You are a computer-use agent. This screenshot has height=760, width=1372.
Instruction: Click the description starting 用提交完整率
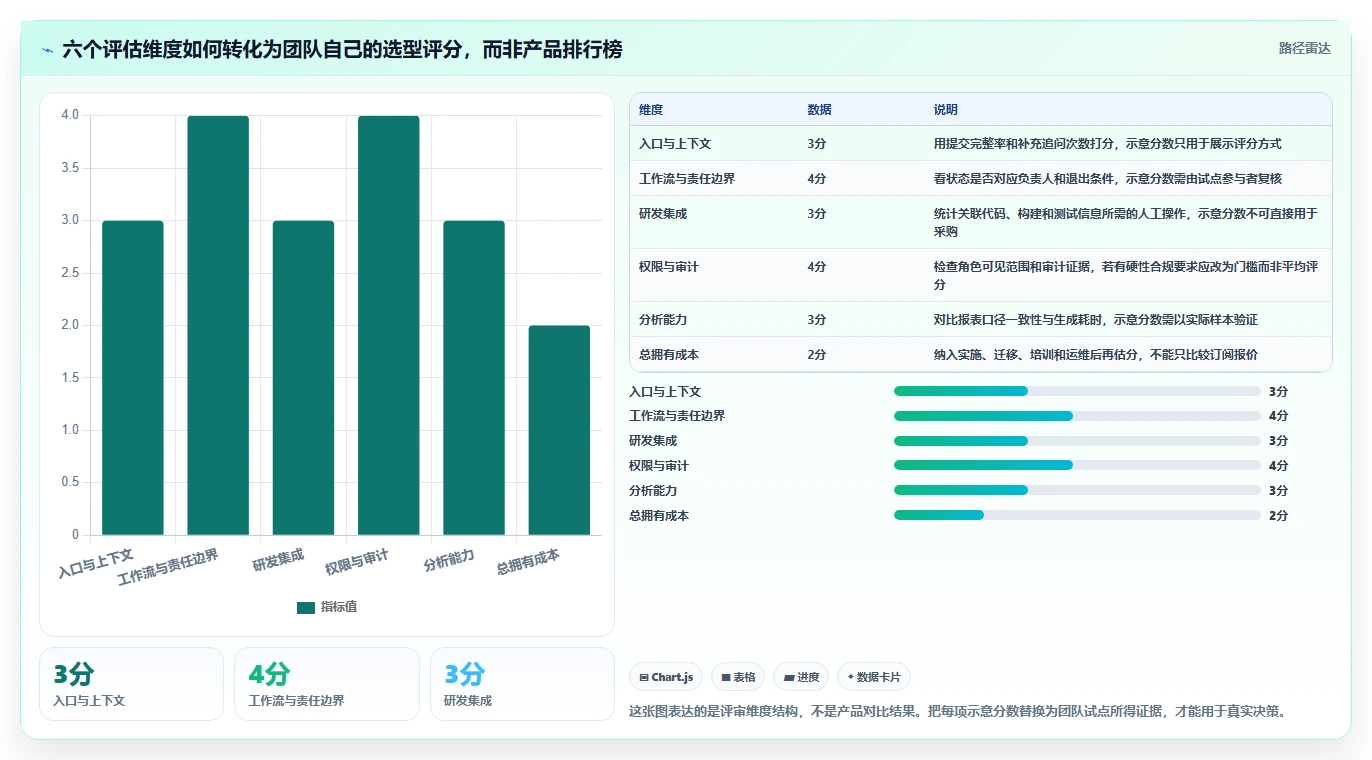(x=1108, y=144)
